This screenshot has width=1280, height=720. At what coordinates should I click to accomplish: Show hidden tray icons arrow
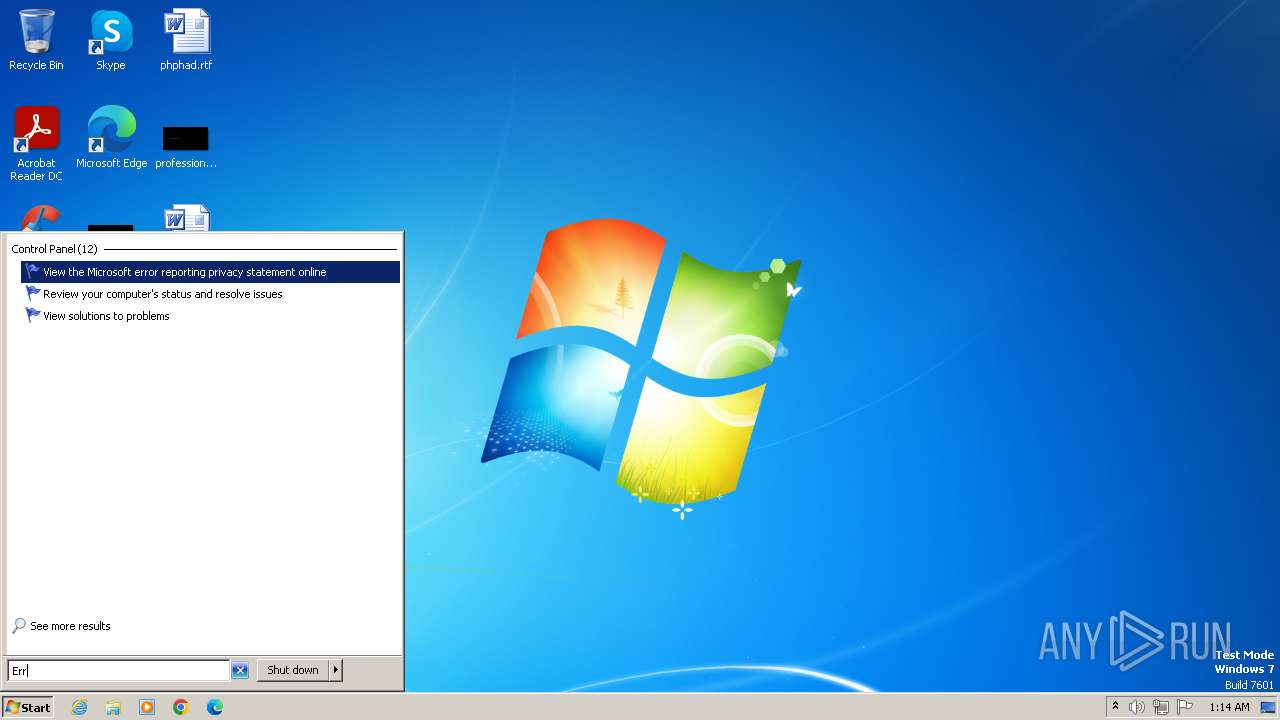click(1115, 706)
